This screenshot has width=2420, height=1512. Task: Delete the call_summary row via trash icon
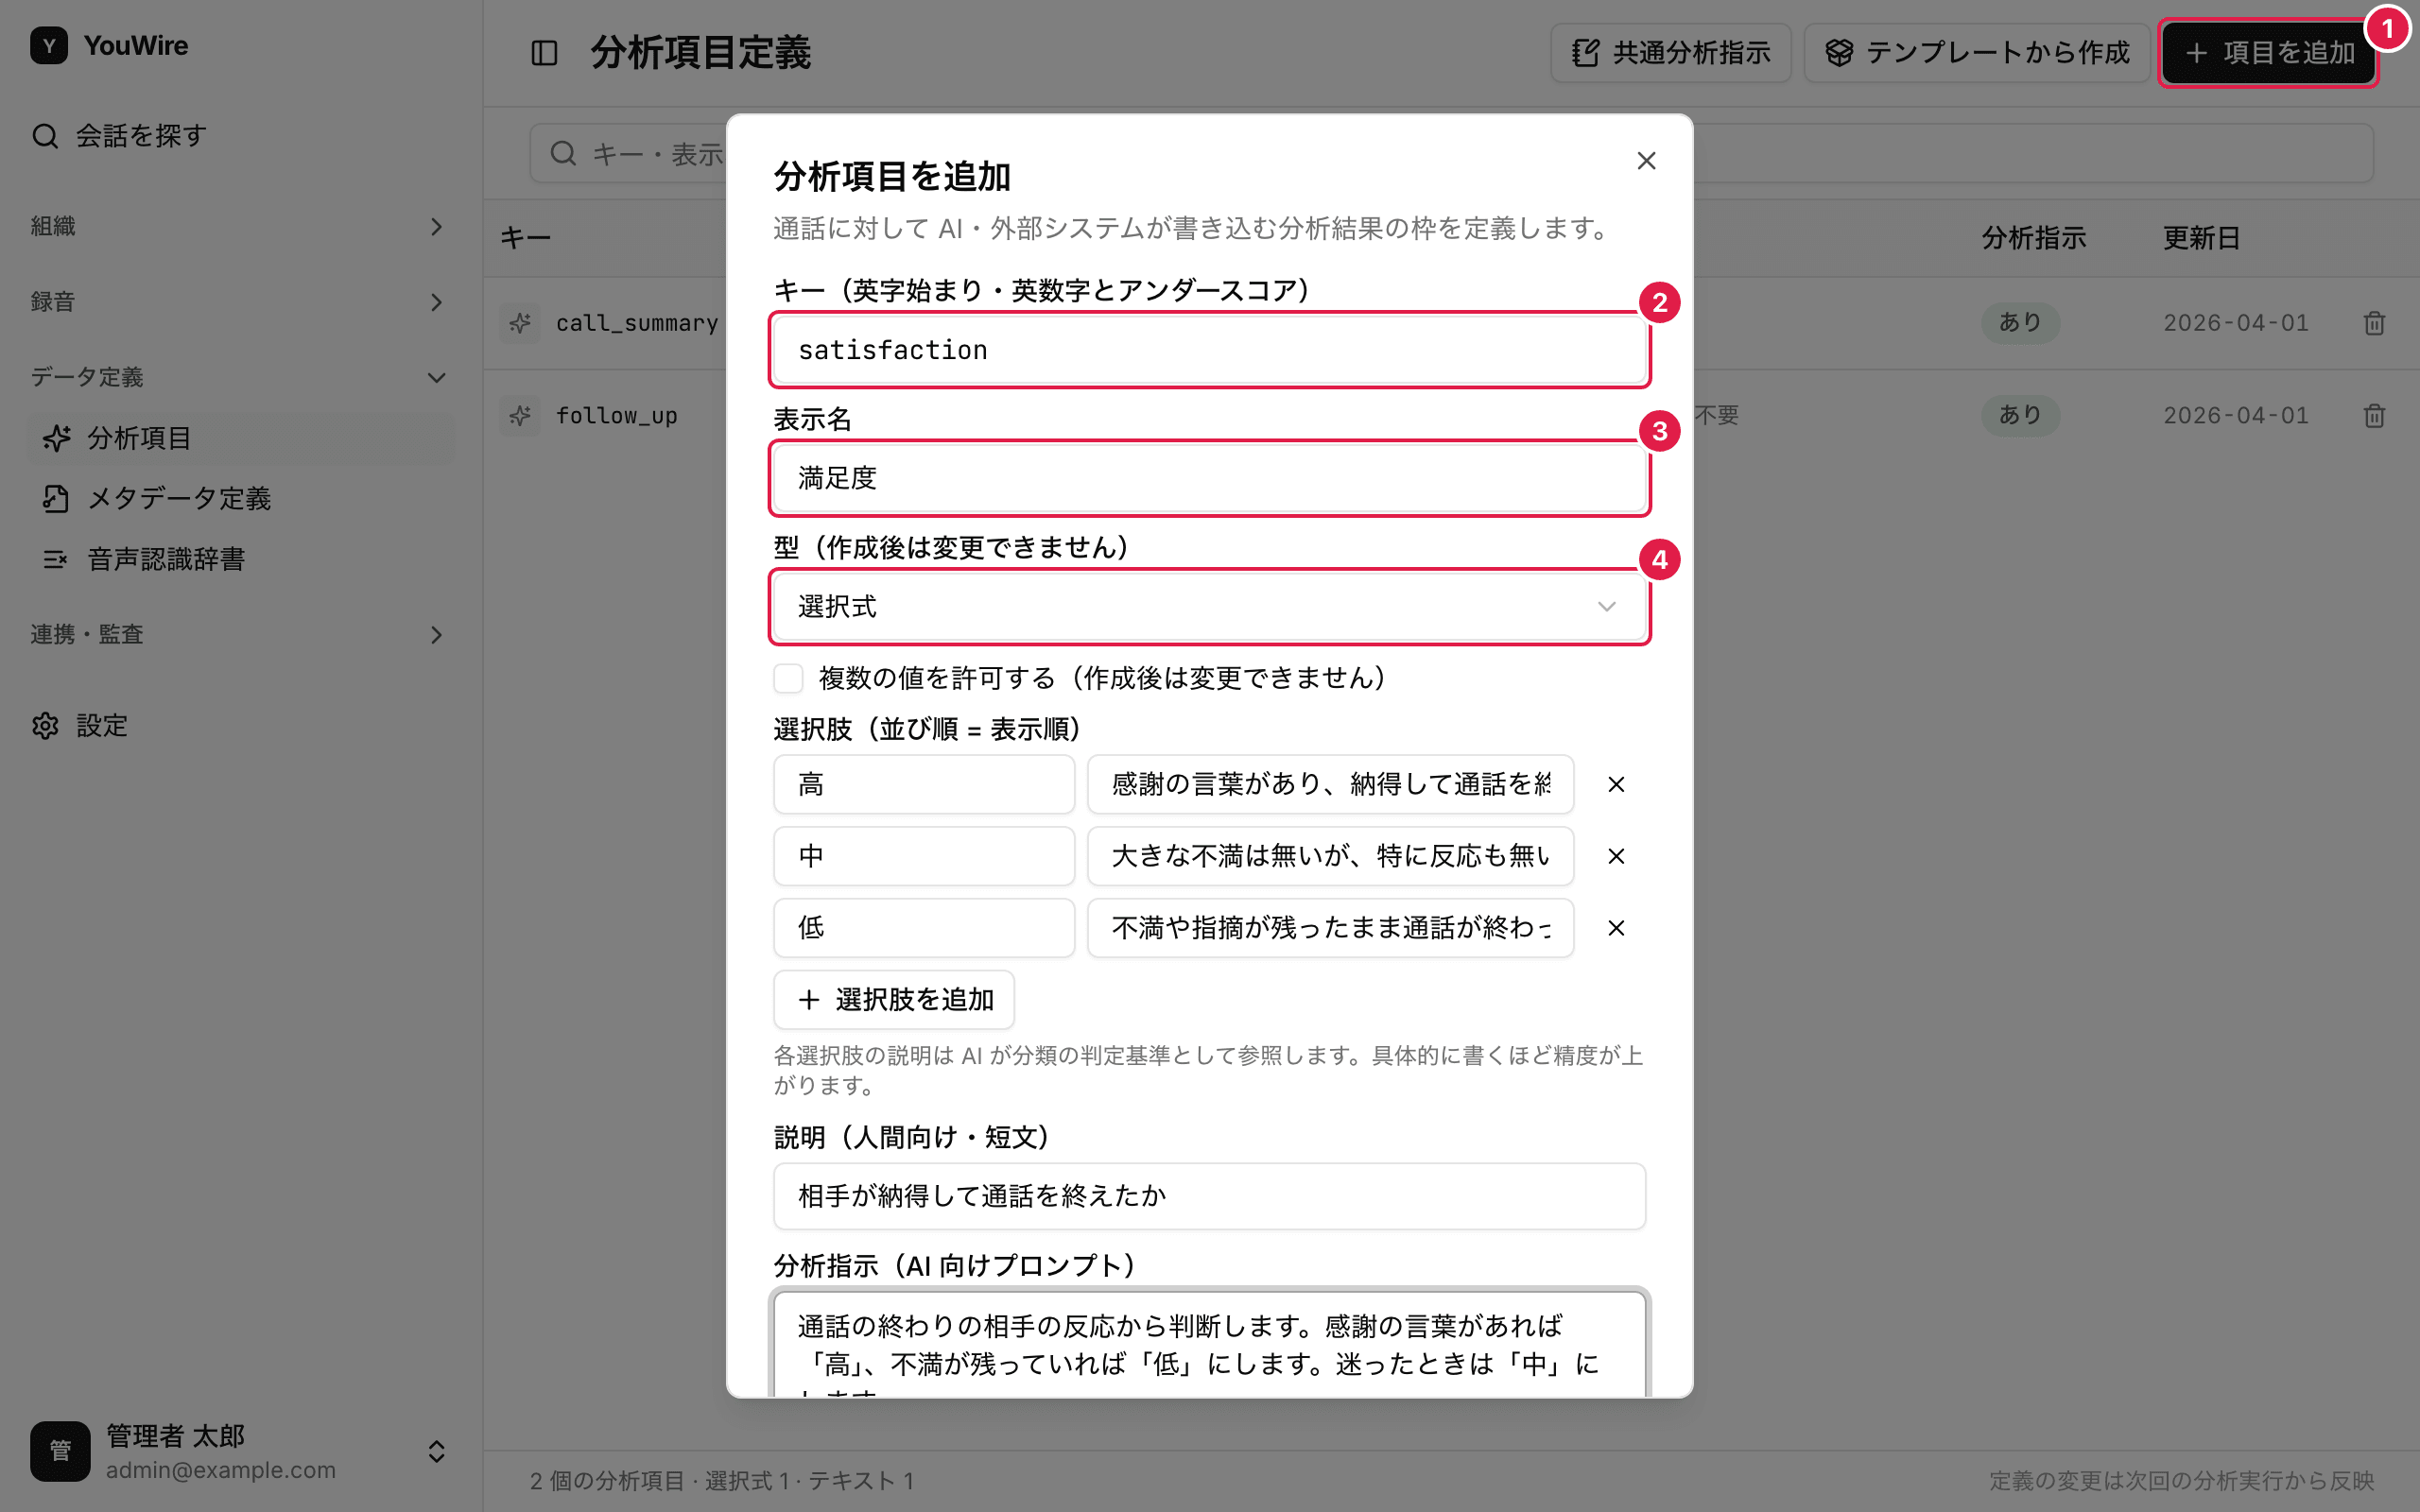pyautogui.click(x=2374, y=323)
